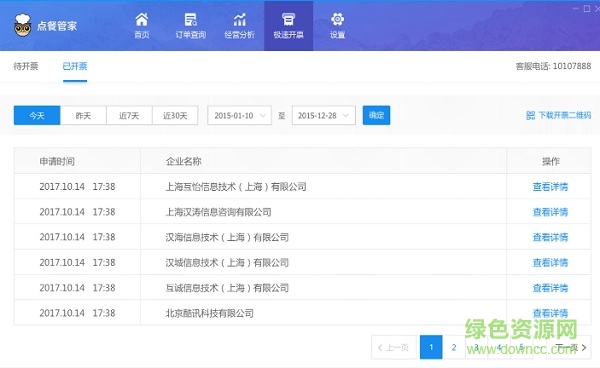The height and width of the screenshot is (368, 600).
Task: View details for 互诚信息技术（上海）有限公司
Action: coord(550,288)
